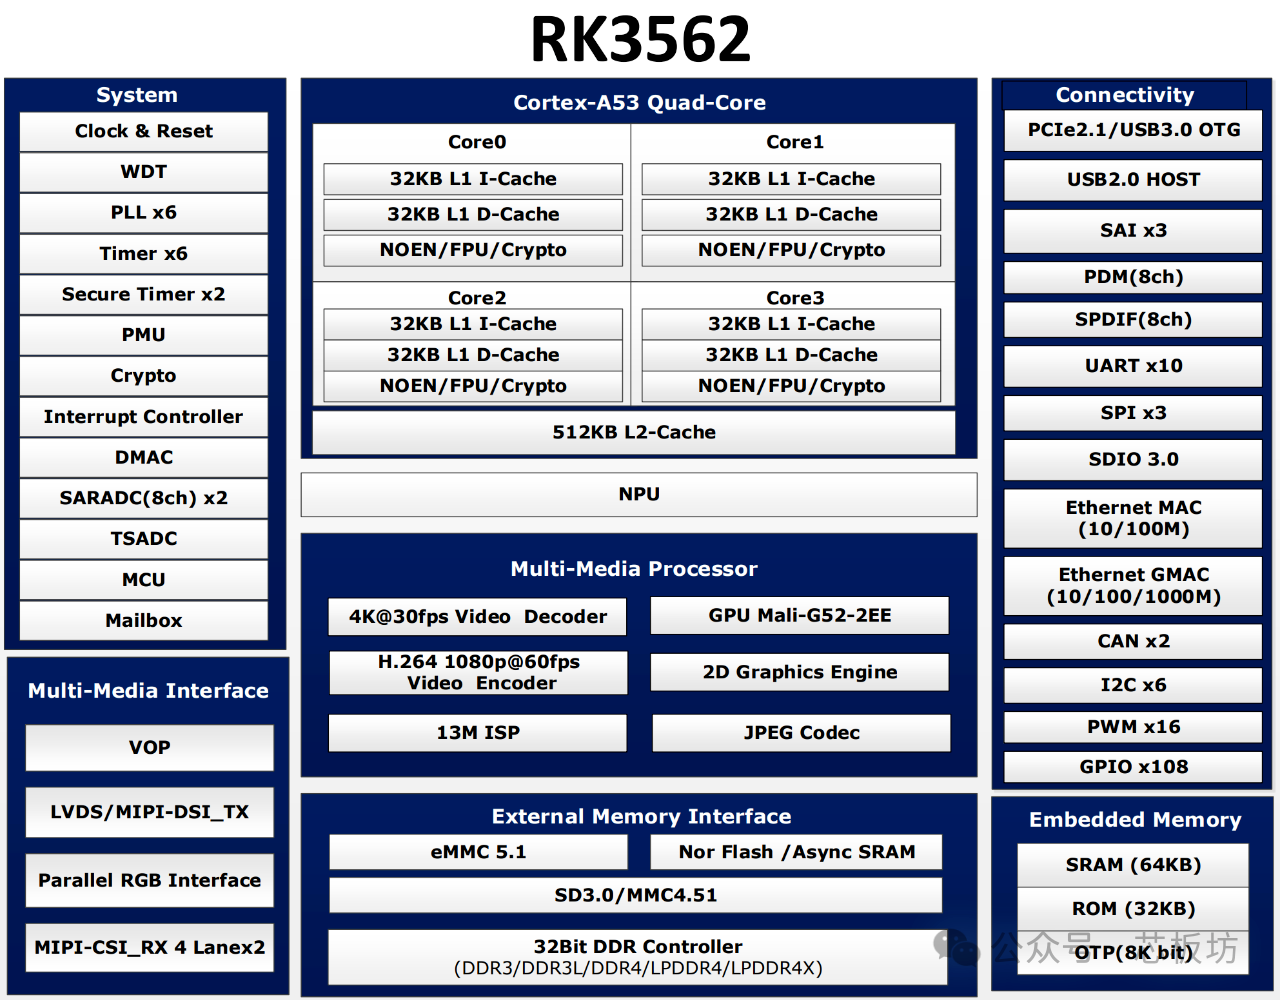Select the Ethernet GMAC block
The width and height of the screenshot is (1280, 1000).
point(1133,586)
